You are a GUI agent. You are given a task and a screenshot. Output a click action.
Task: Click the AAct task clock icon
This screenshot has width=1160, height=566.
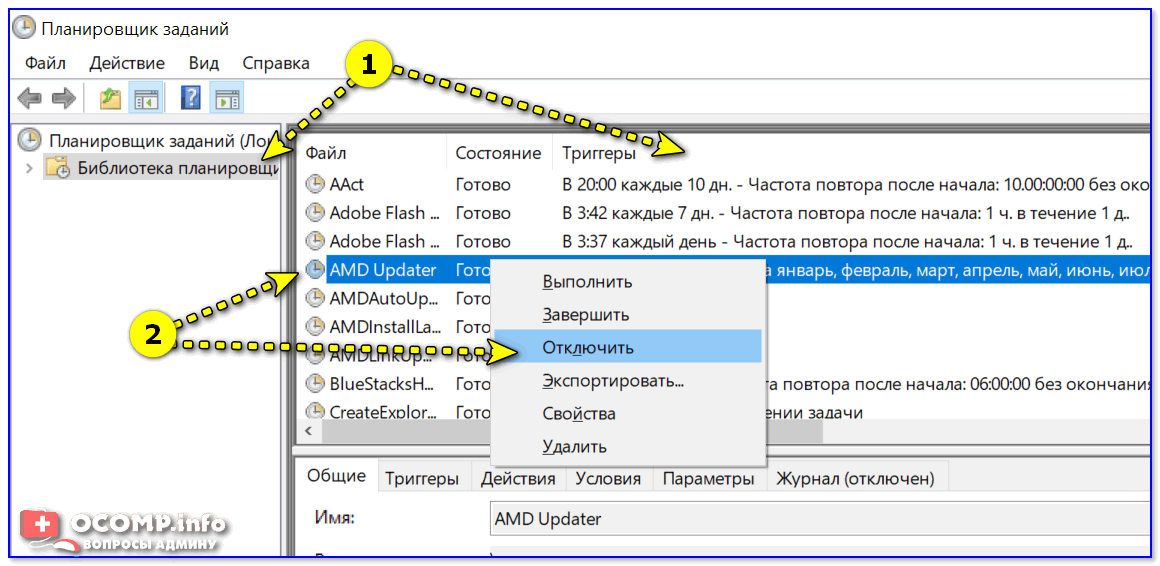[x=315, y=184]
